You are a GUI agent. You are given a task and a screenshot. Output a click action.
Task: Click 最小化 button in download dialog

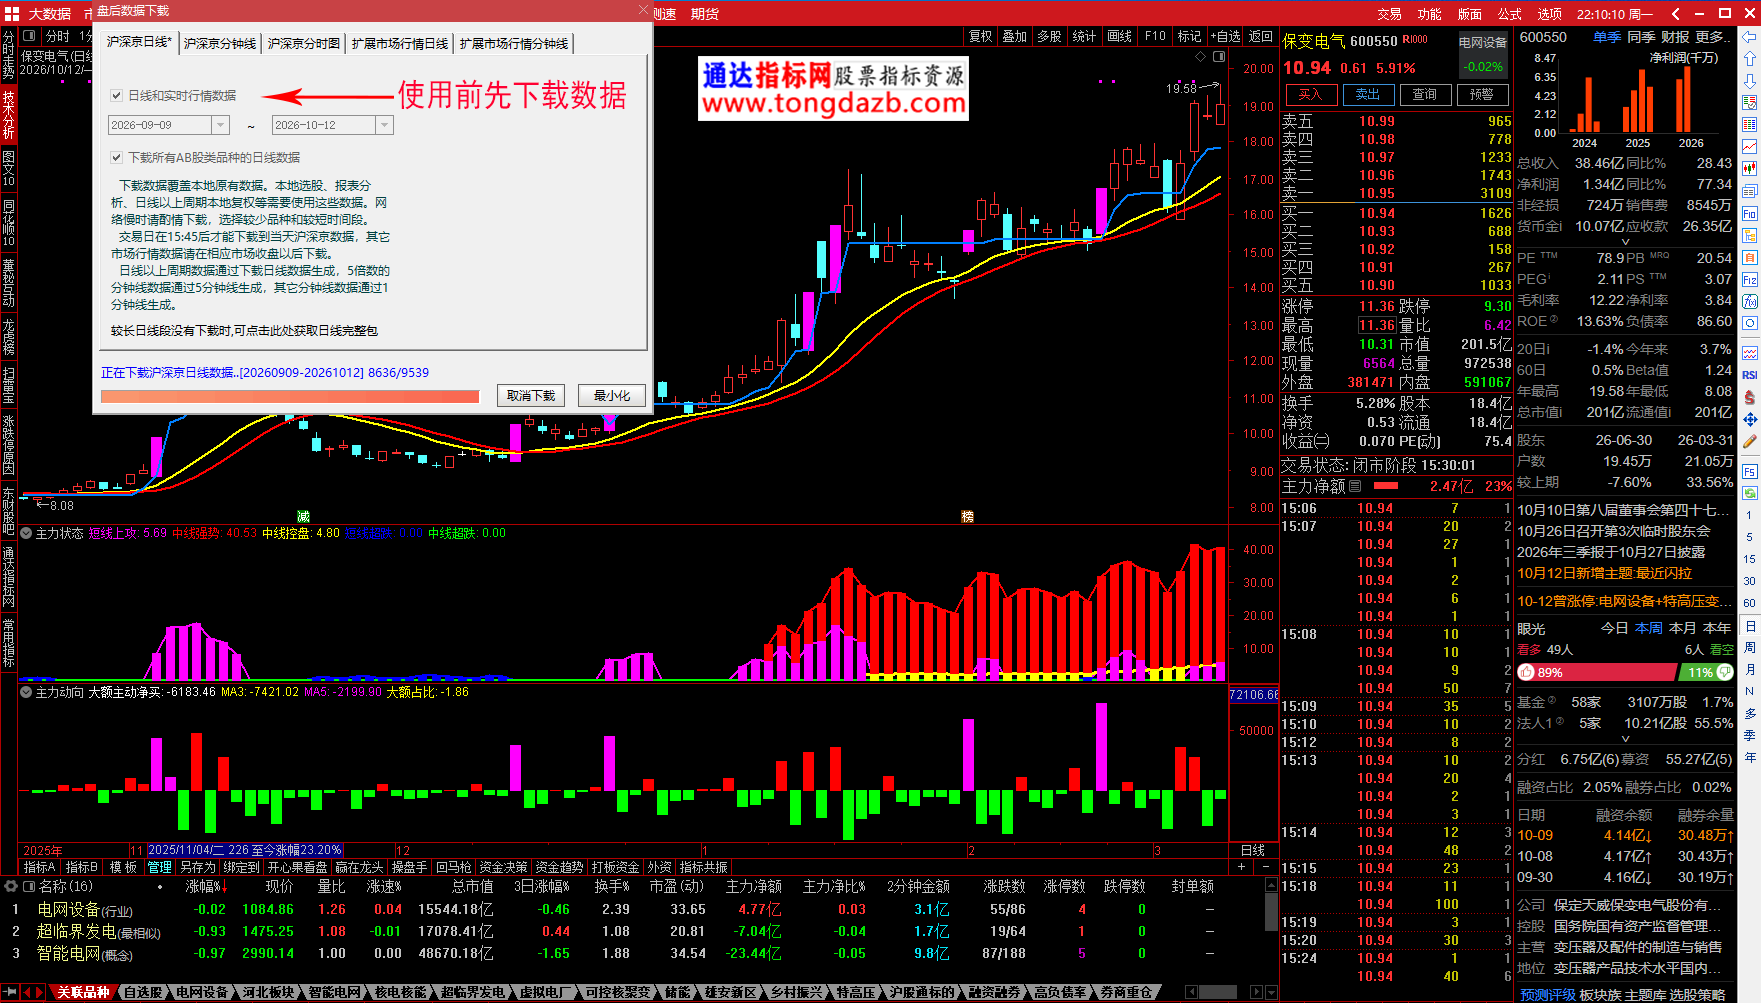(612, 396)
